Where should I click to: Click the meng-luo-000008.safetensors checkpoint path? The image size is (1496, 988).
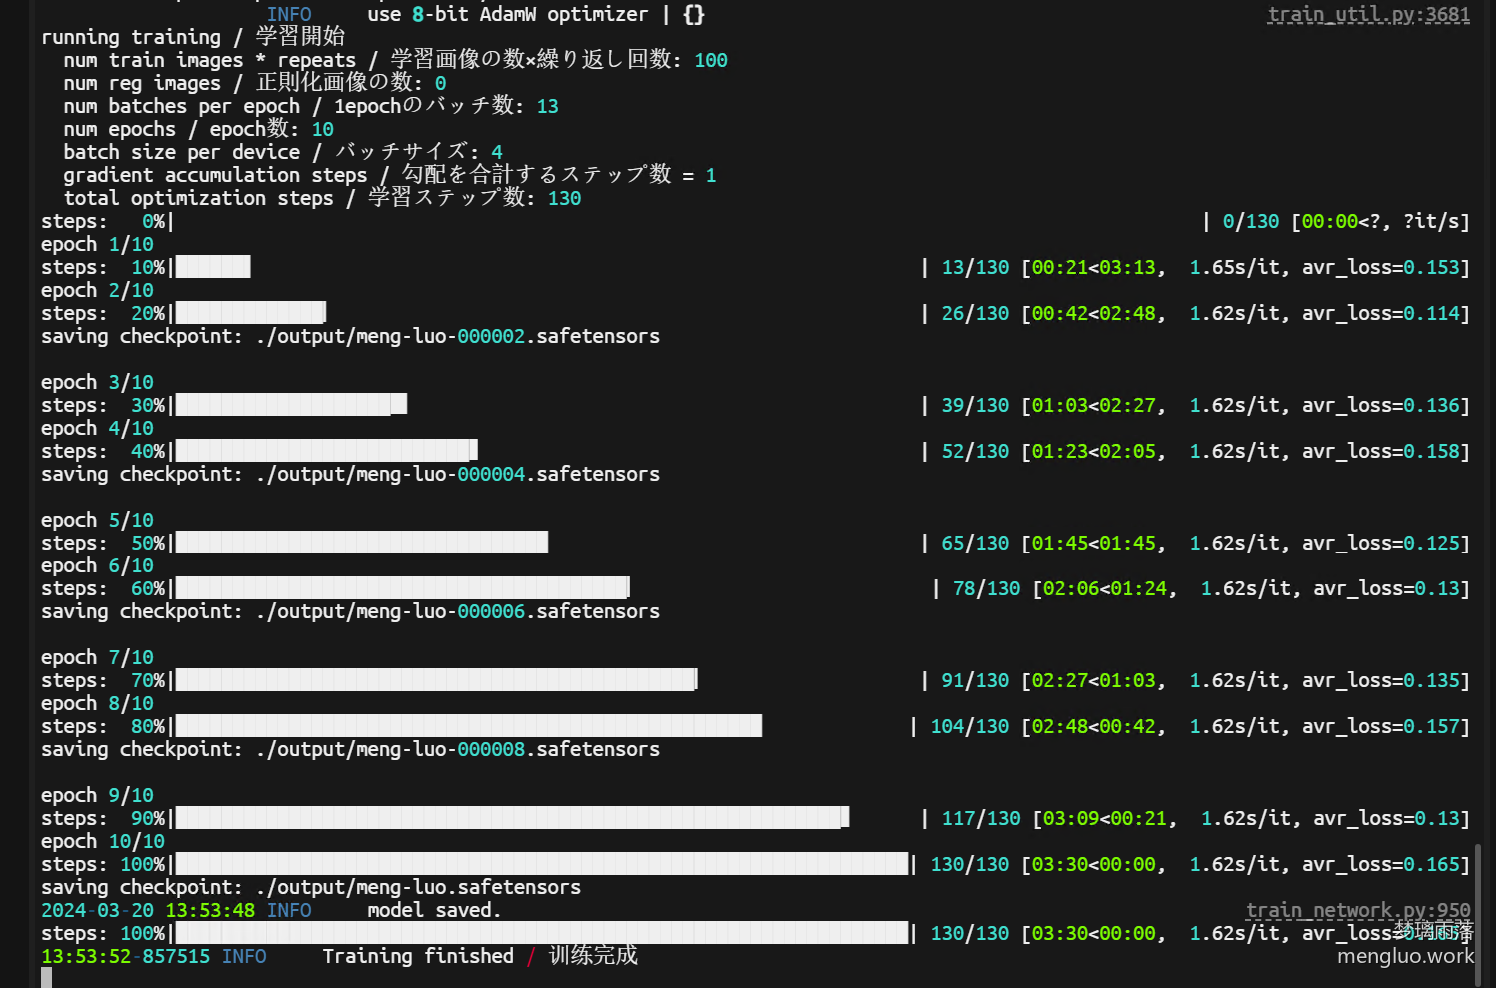(x=458, y=749)
